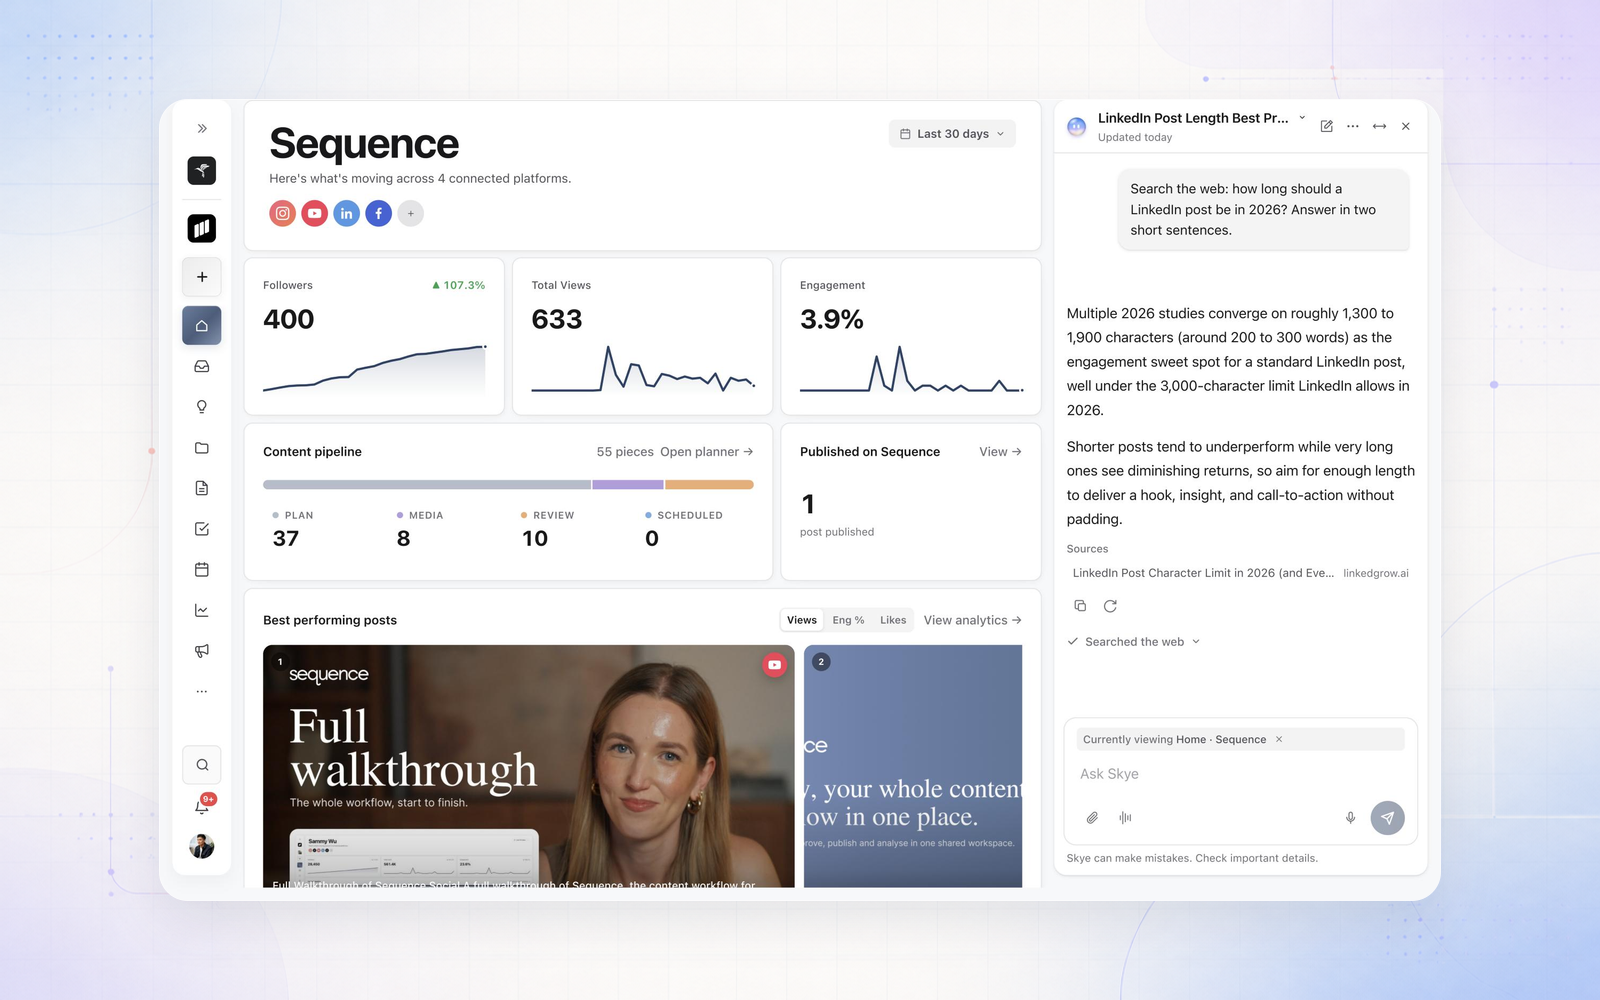
Task: Expand the Searched the web details
Action: [1134, 642]
